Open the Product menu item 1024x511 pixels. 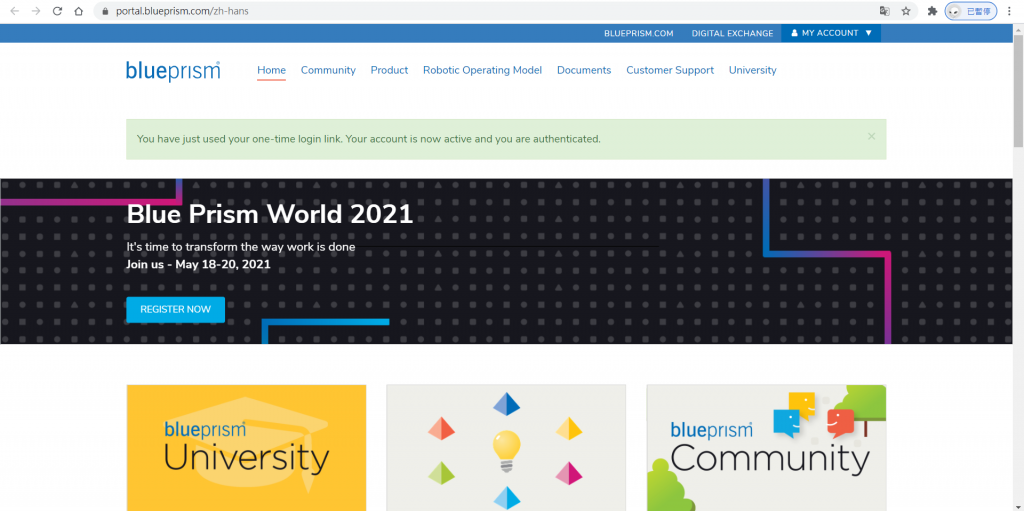(389, 70)
